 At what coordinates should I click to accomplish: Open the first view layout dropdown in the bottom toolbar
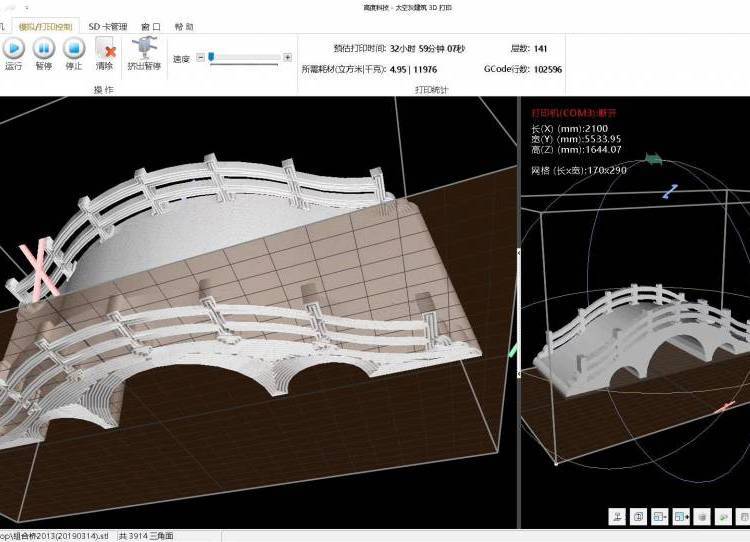click(660, 517)
